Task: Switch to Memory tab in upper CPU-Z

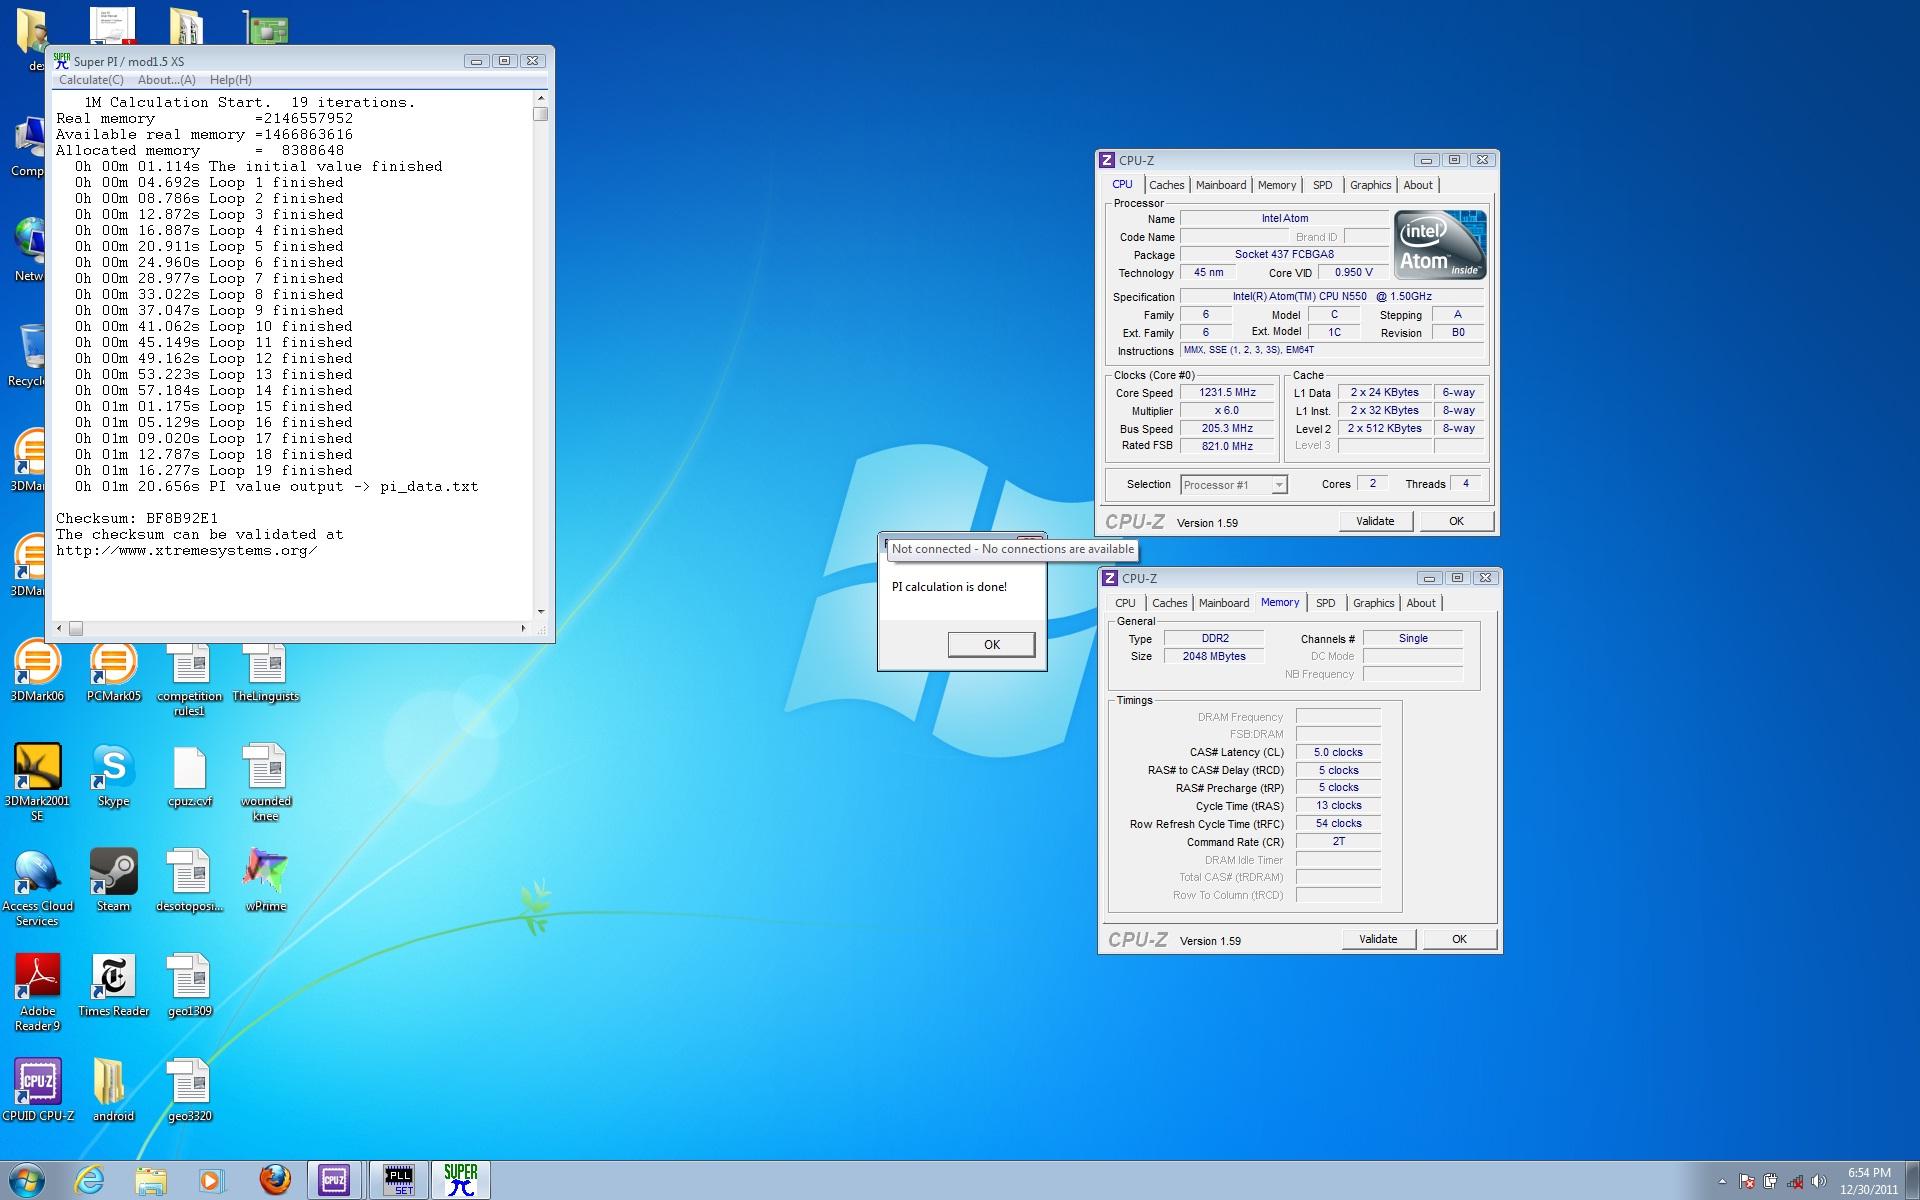Action: (x=1277, y=185)
